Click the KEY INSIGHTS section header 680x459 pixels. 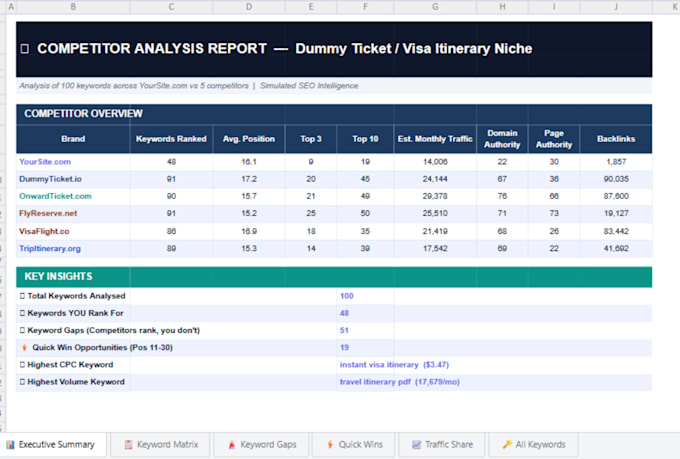[334, 277]
